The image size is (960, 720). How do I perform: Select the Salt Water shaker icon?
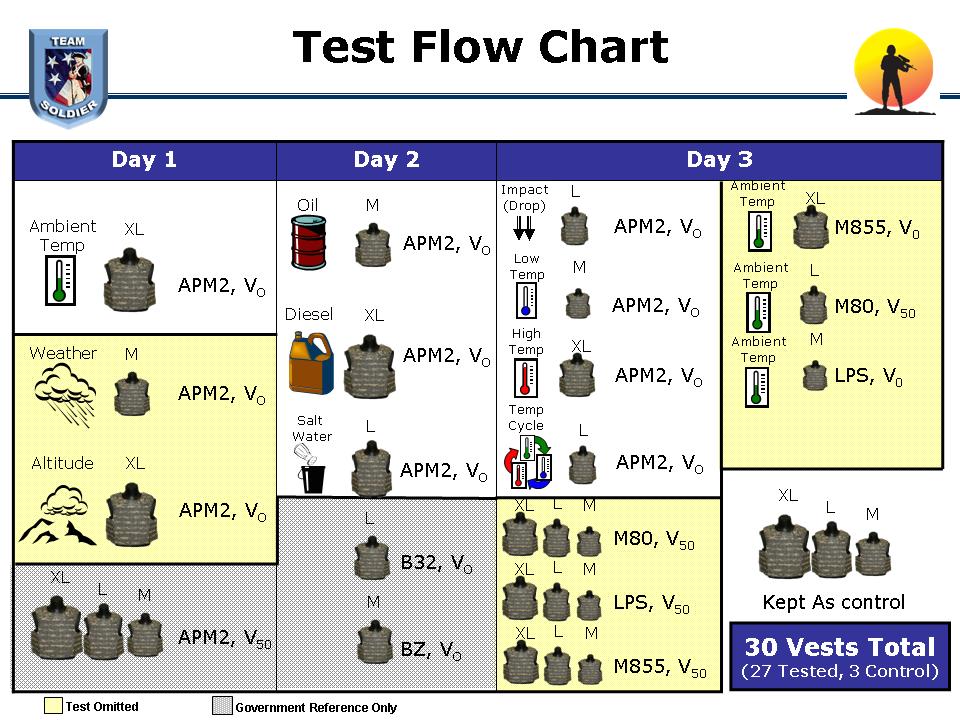[312, 469]
